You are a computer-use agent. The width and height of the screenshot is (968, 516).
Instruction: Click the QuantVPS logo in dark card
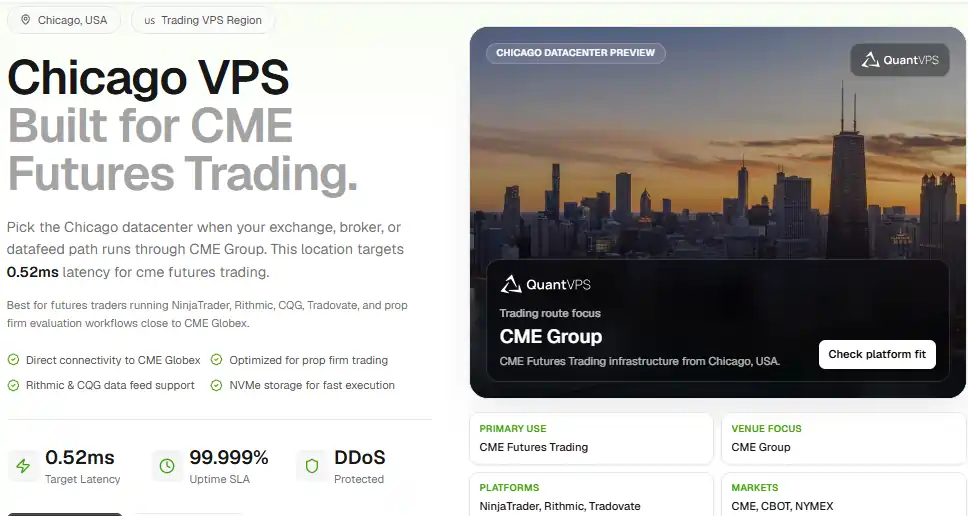545,285
